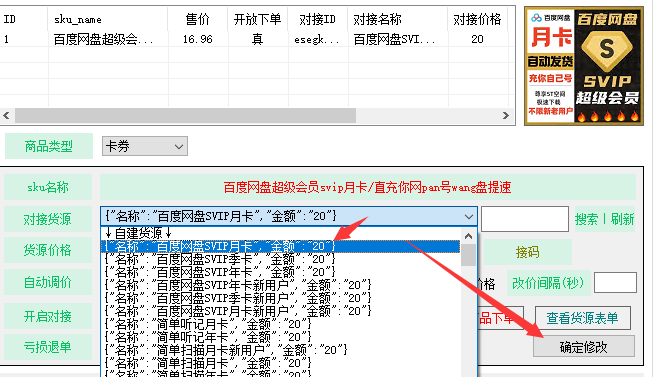Click the search text field beside 搜索

(525, 219)
